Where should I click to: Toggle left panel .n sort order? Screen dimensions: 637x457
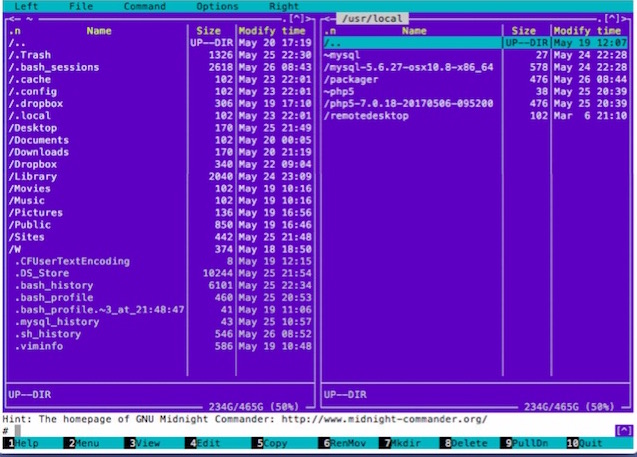(15, 31)
